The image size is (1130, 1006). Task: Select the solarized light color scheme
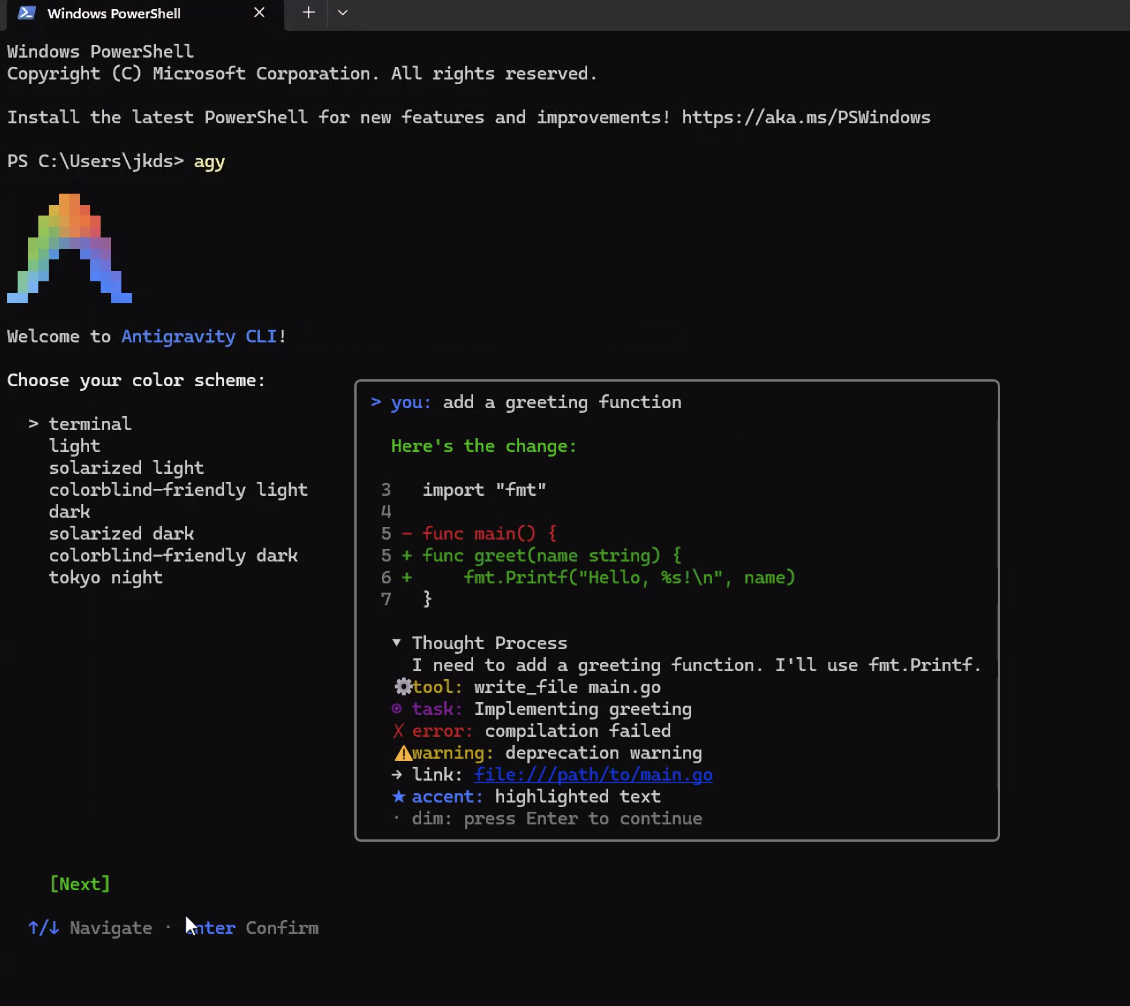(127, 468)
